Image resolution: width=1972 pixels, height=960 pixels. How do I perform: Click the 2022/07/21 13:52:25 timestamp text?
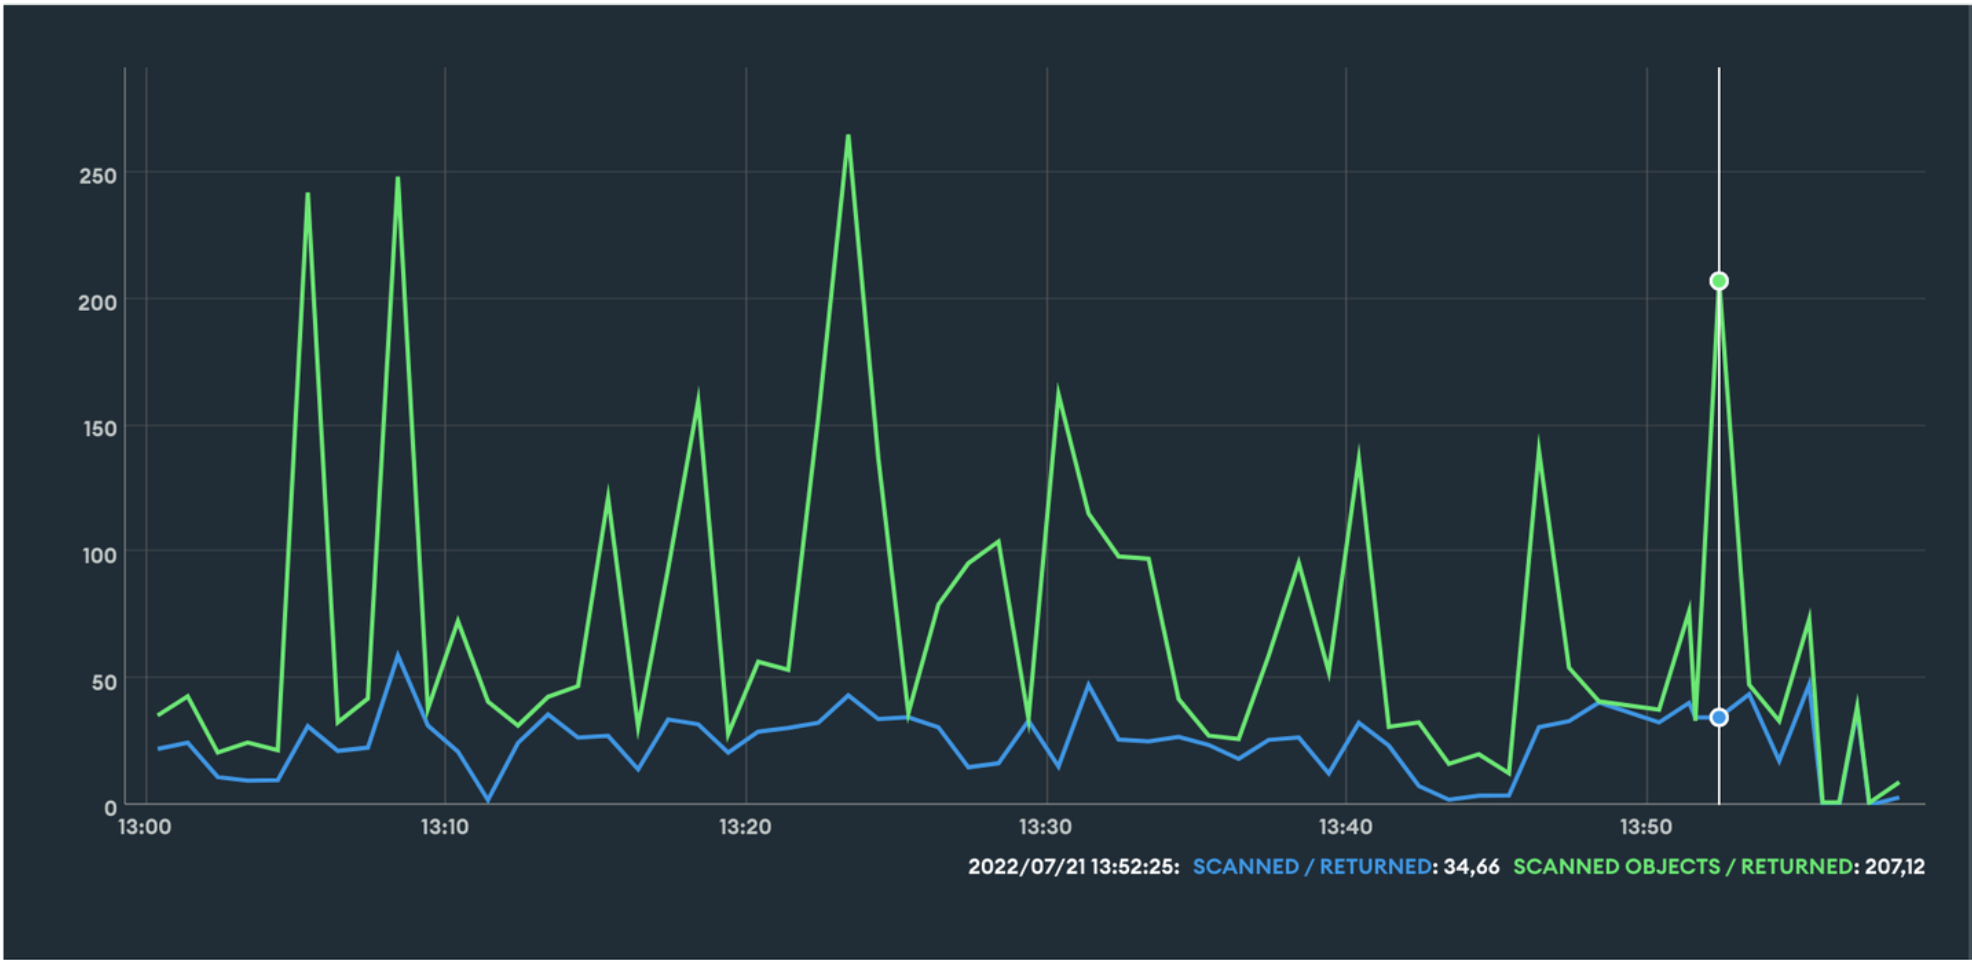1072,867
